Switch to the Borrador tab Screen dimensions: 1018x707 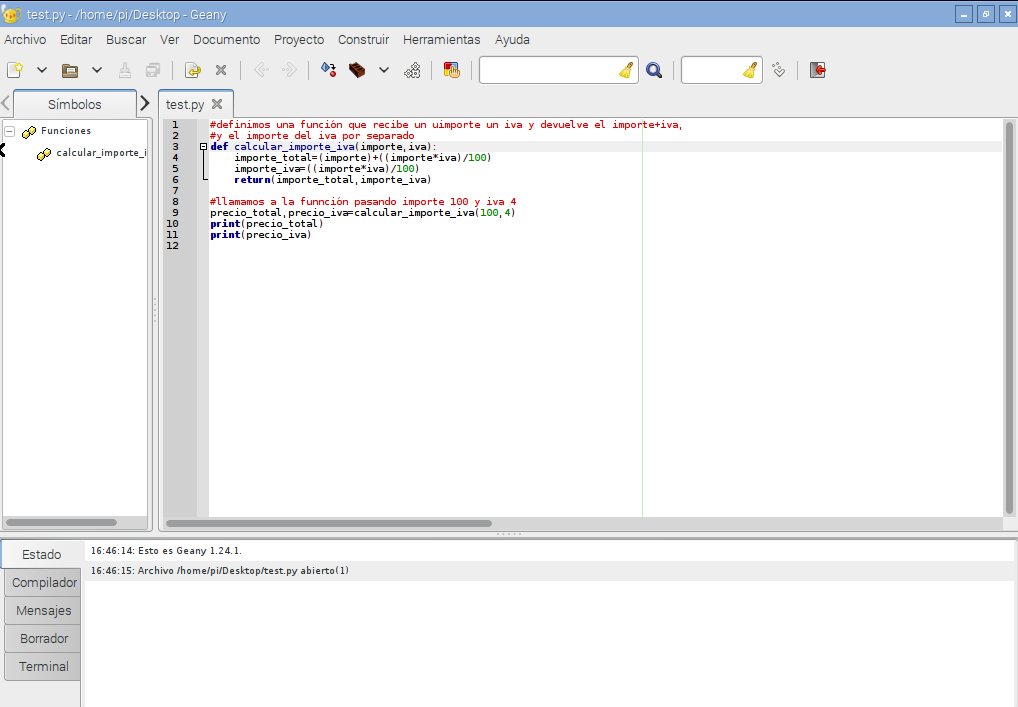[43, 638]
